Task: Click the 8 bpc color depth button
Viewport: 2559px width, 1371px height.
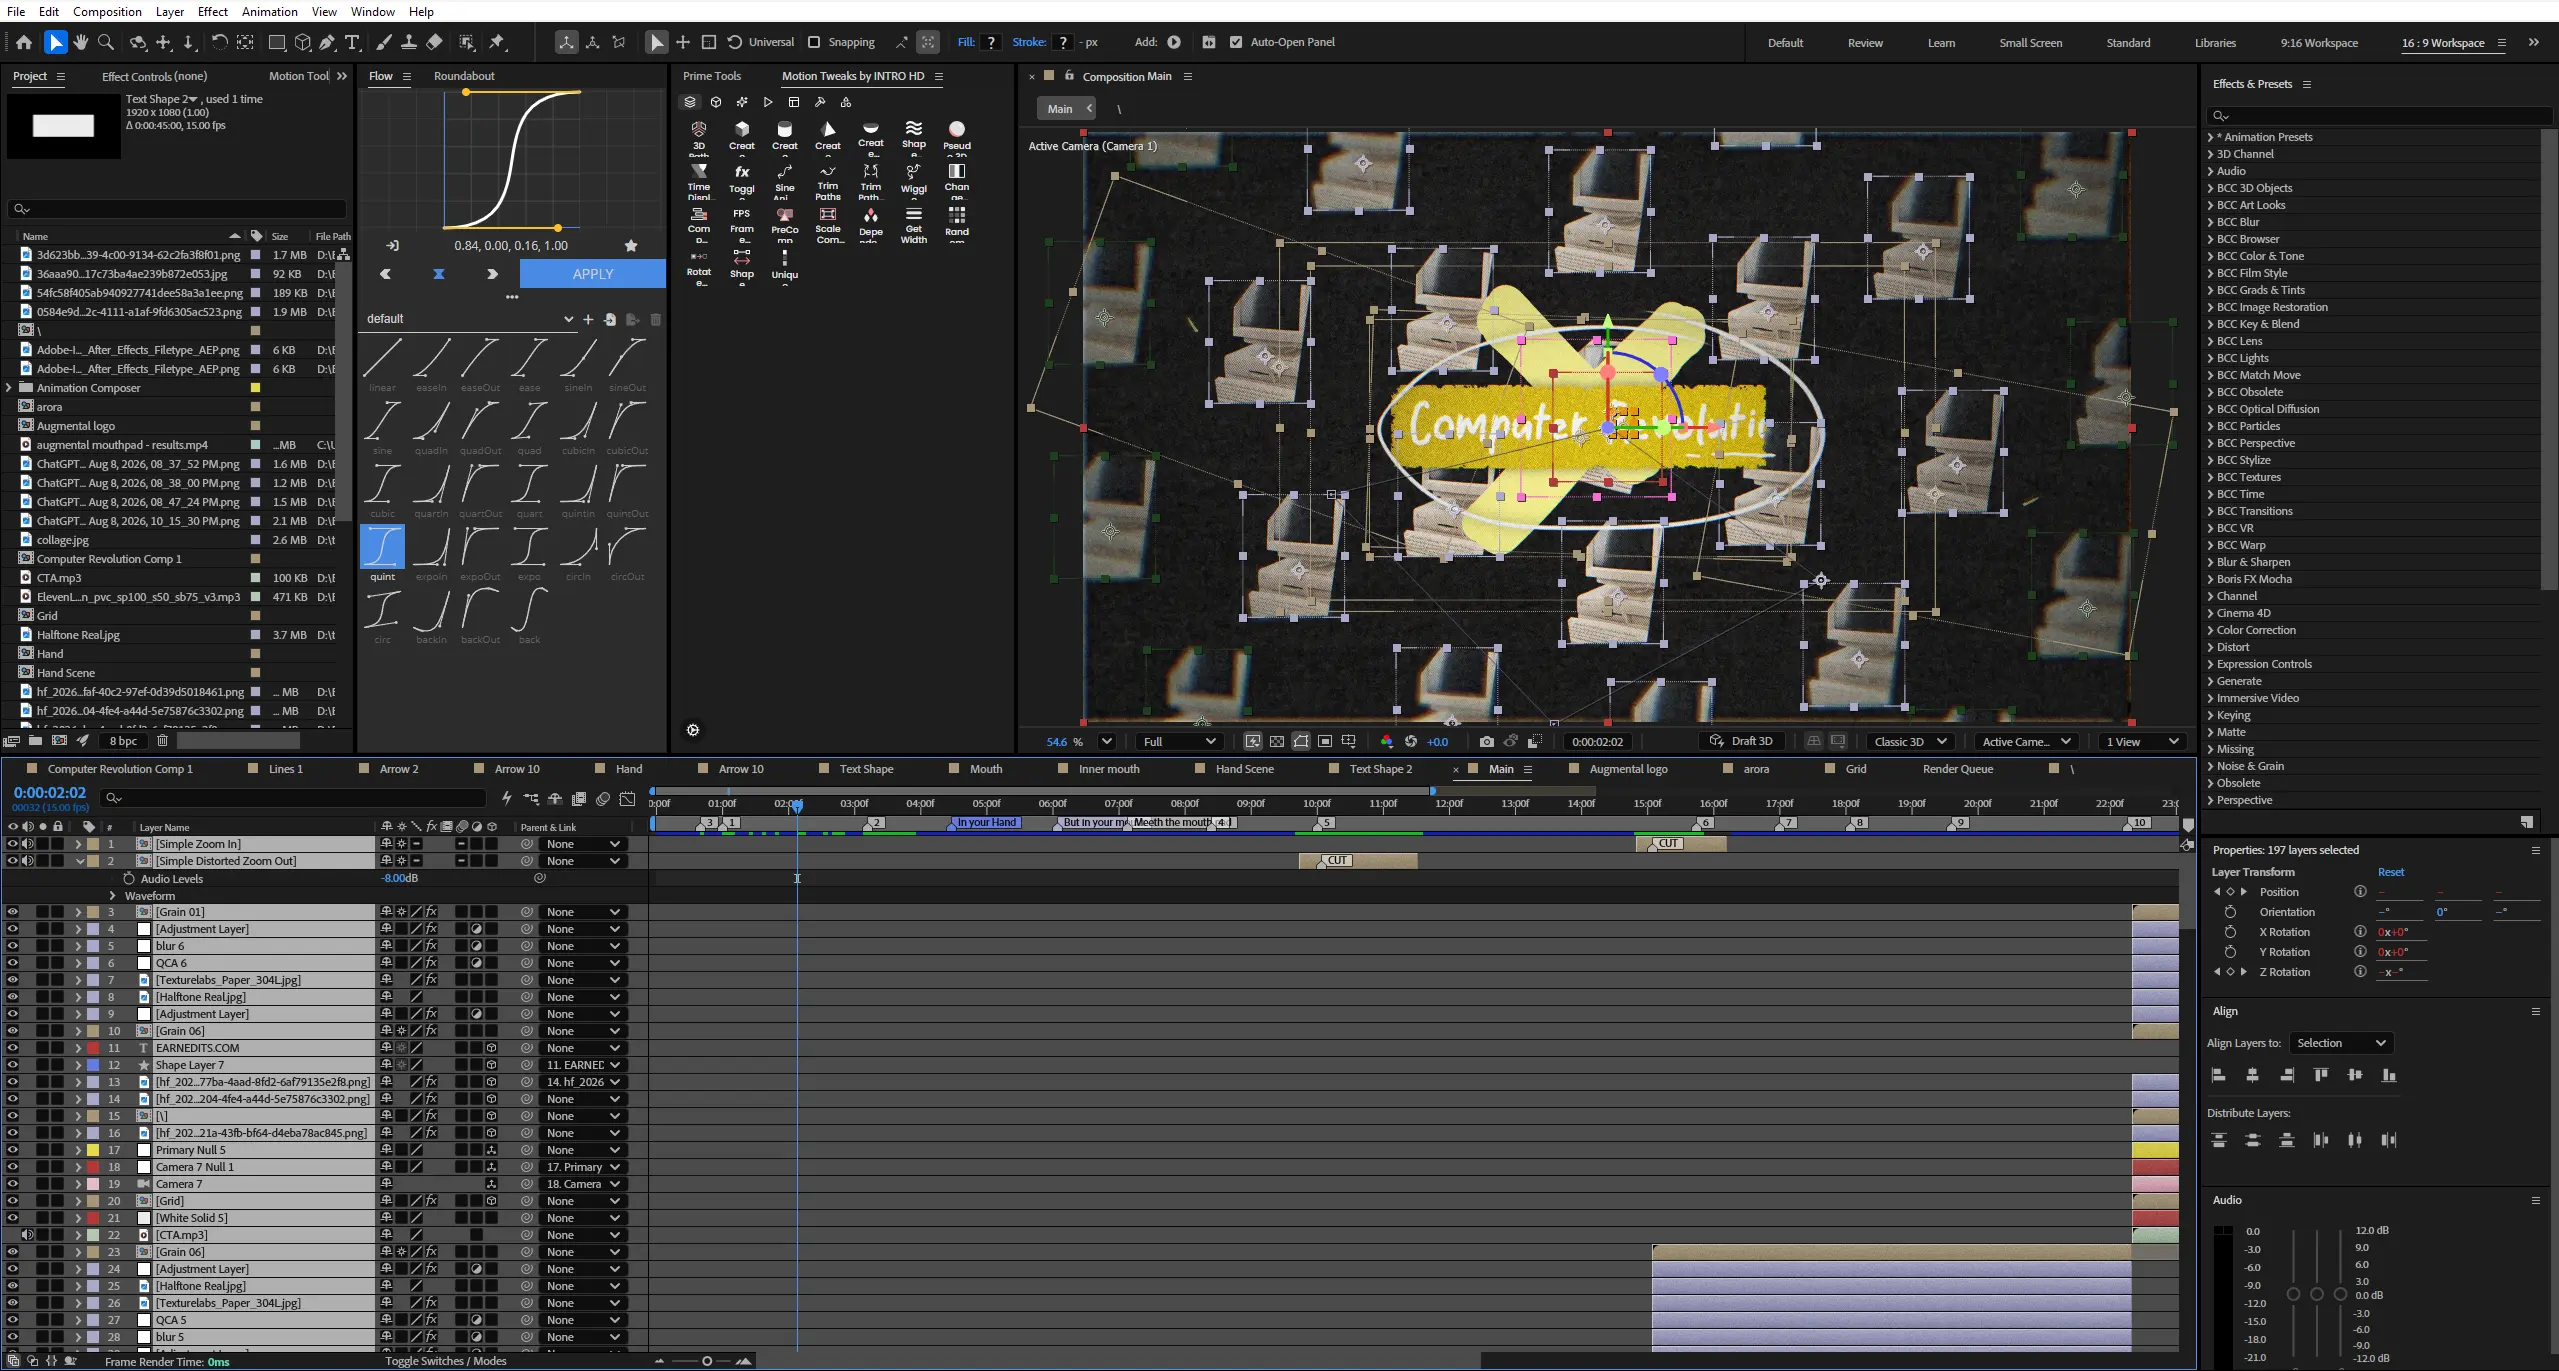Action: [x=123, y=741]
